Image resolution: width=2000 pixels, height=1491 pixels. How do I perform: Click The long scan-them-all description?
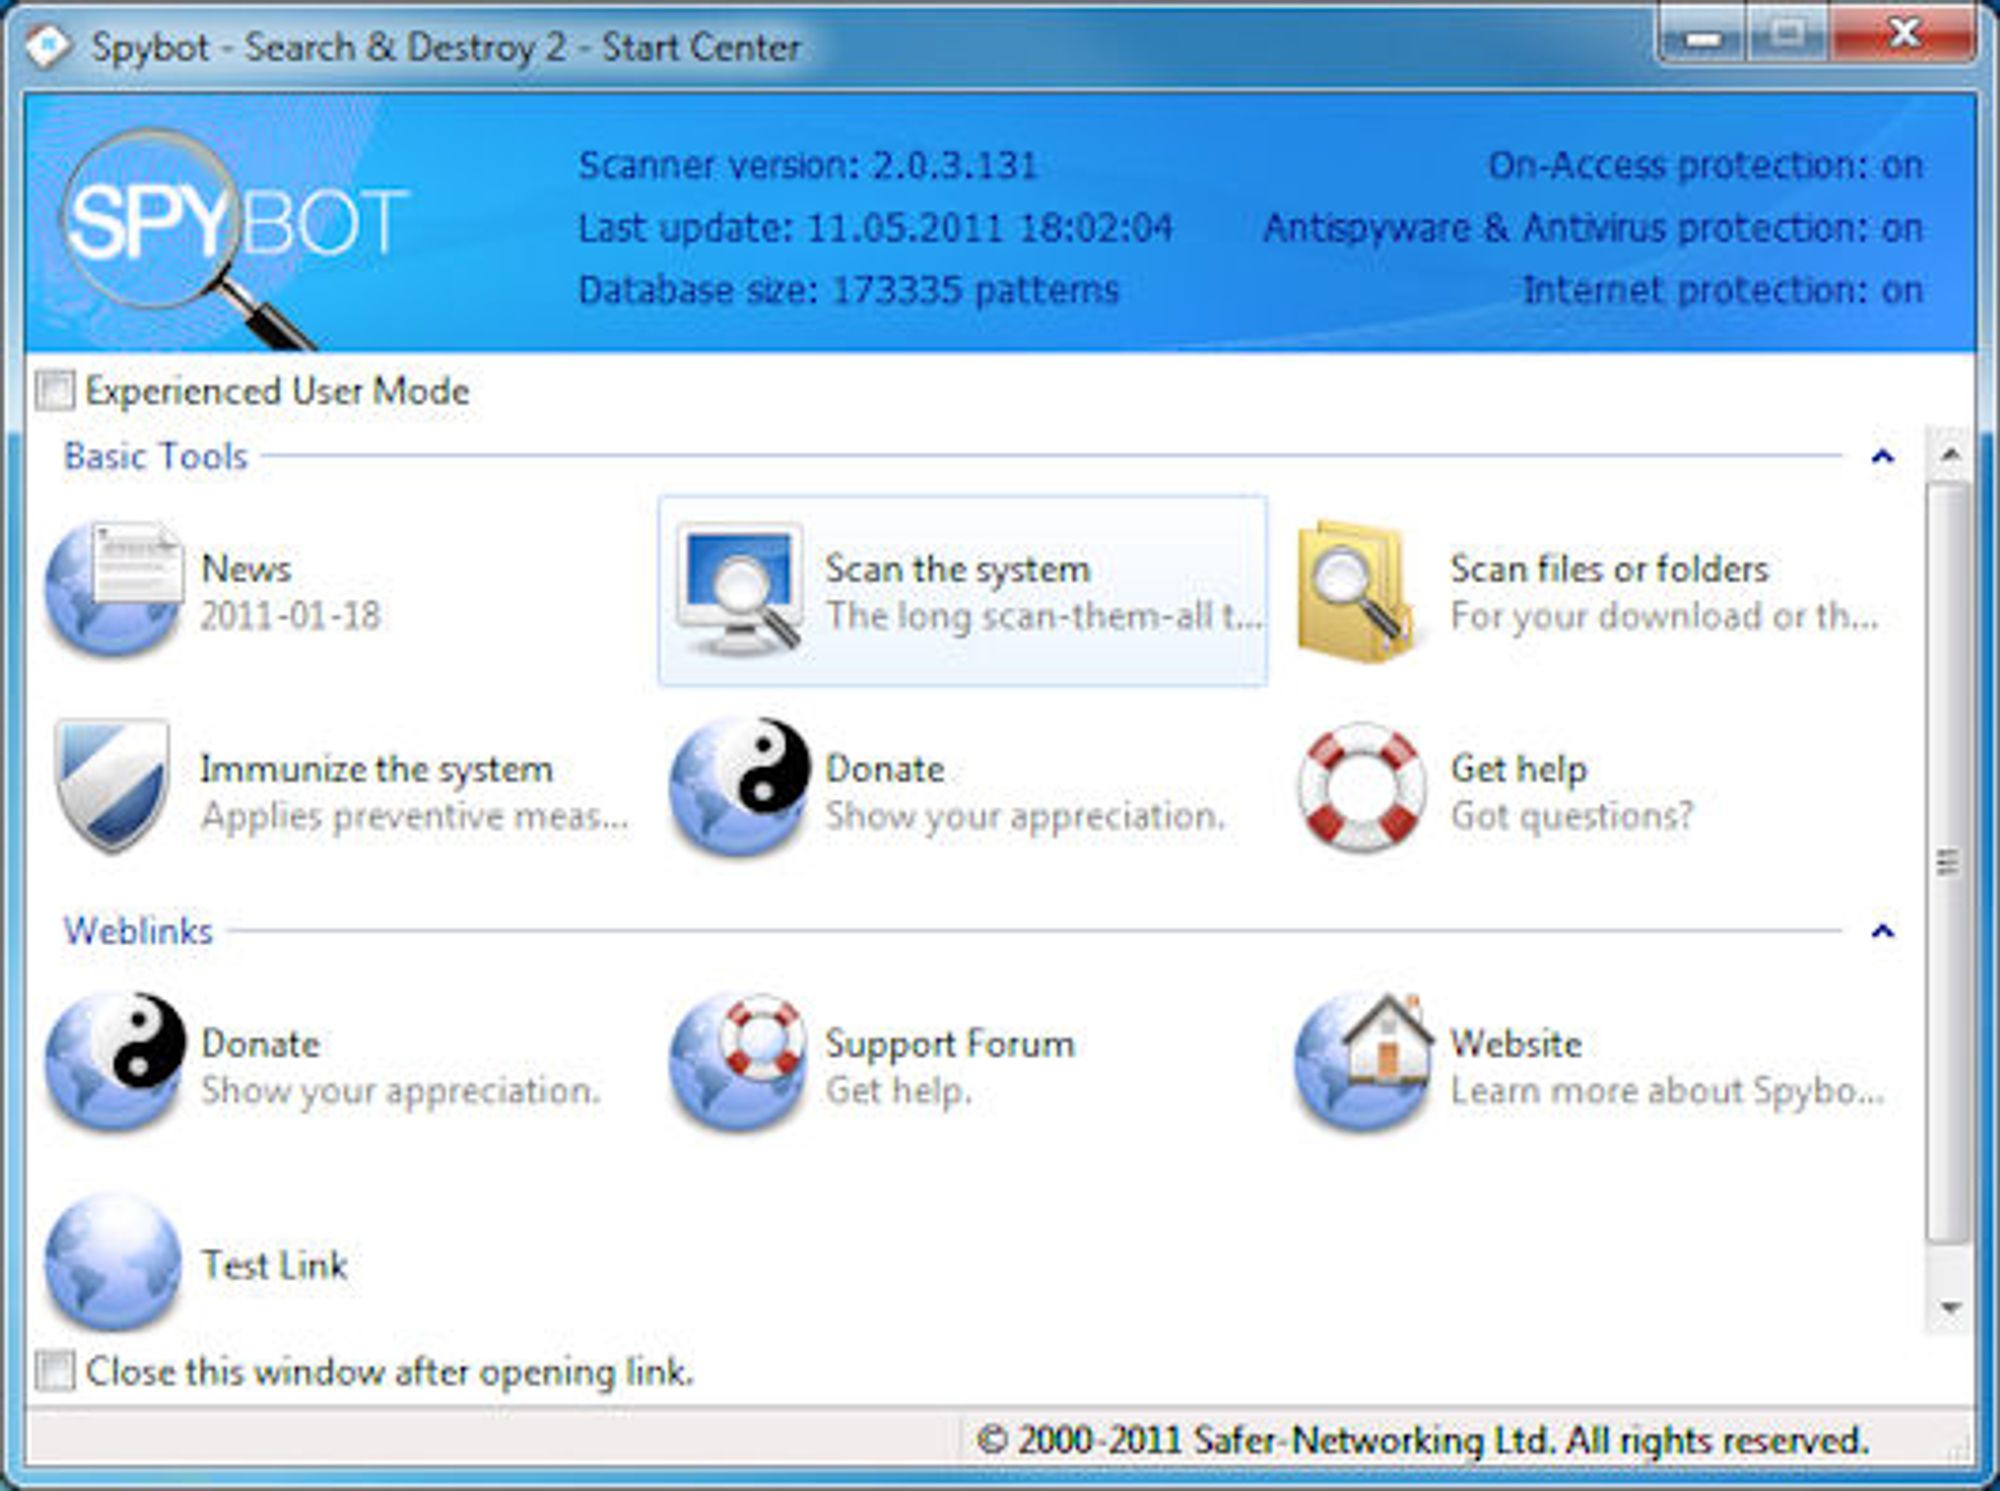(1044, 616)
